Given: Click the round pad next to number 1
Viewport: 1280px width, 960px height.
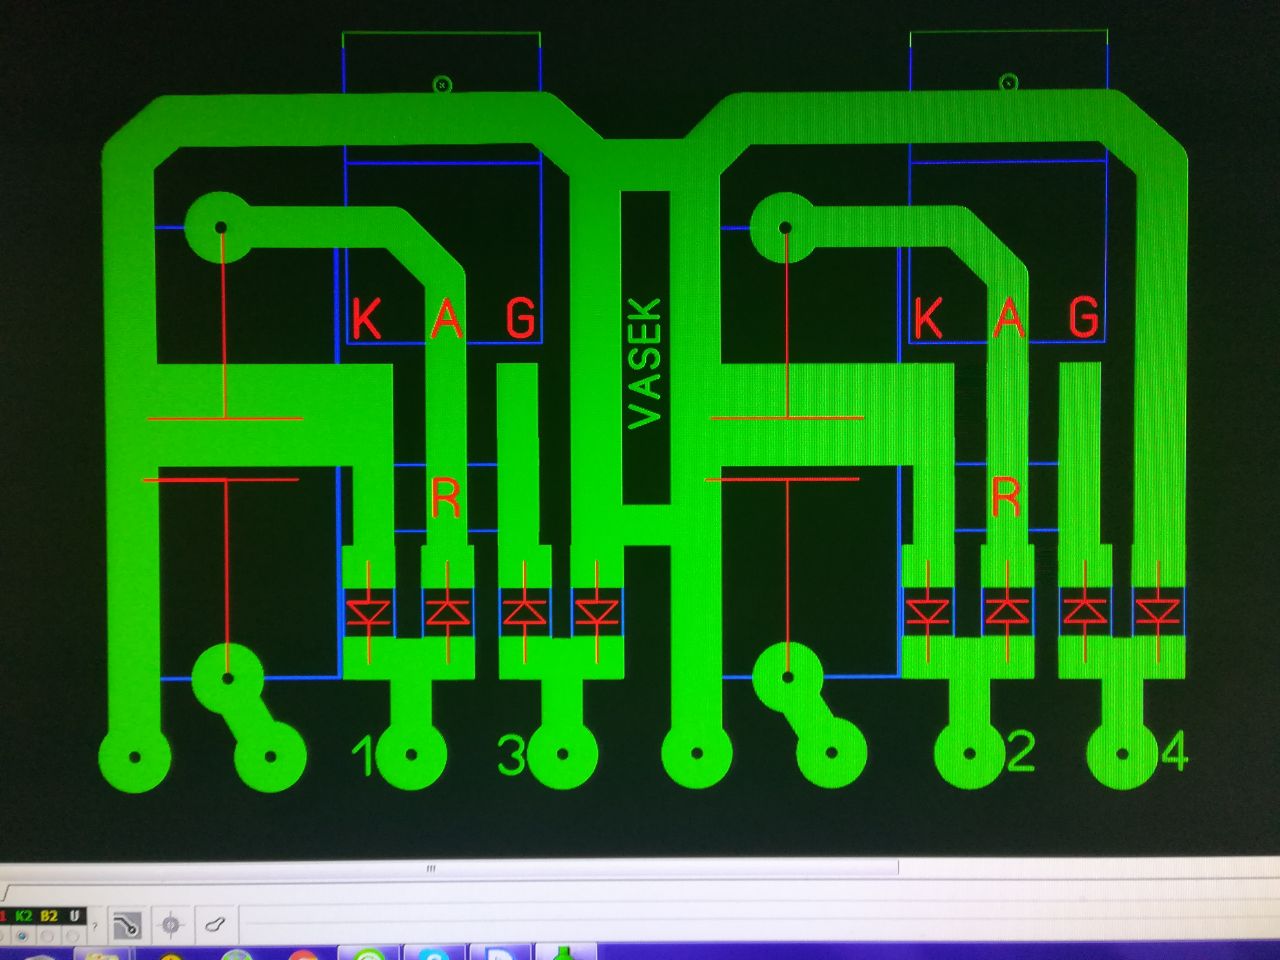Looking at the screenshot, I should 412,755.
